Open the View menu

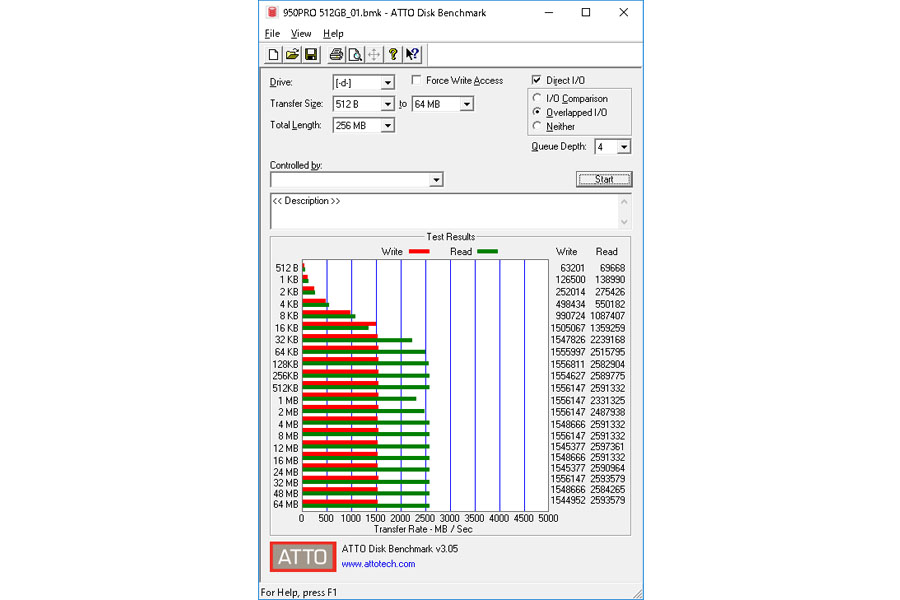301,34
